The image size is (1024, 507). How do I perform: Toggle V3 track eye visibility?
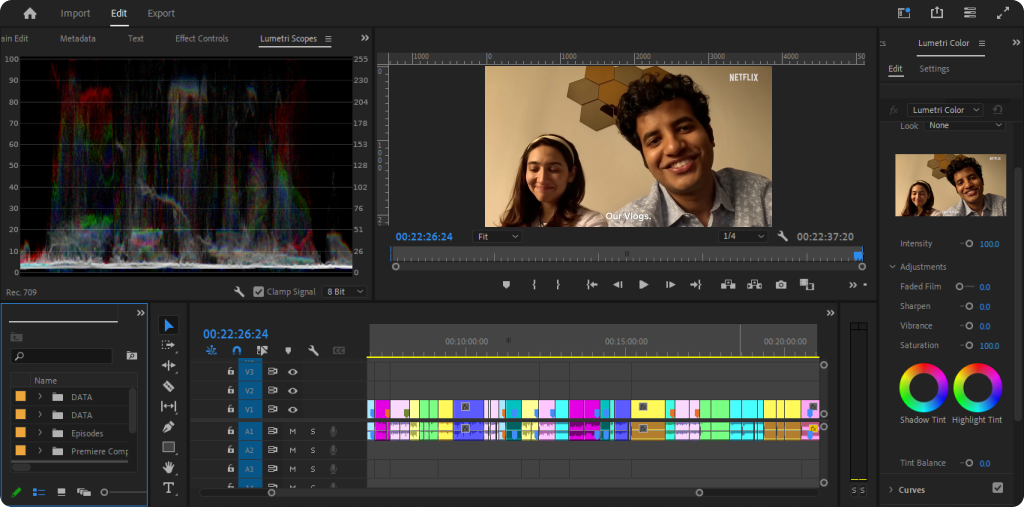point(293,372)
